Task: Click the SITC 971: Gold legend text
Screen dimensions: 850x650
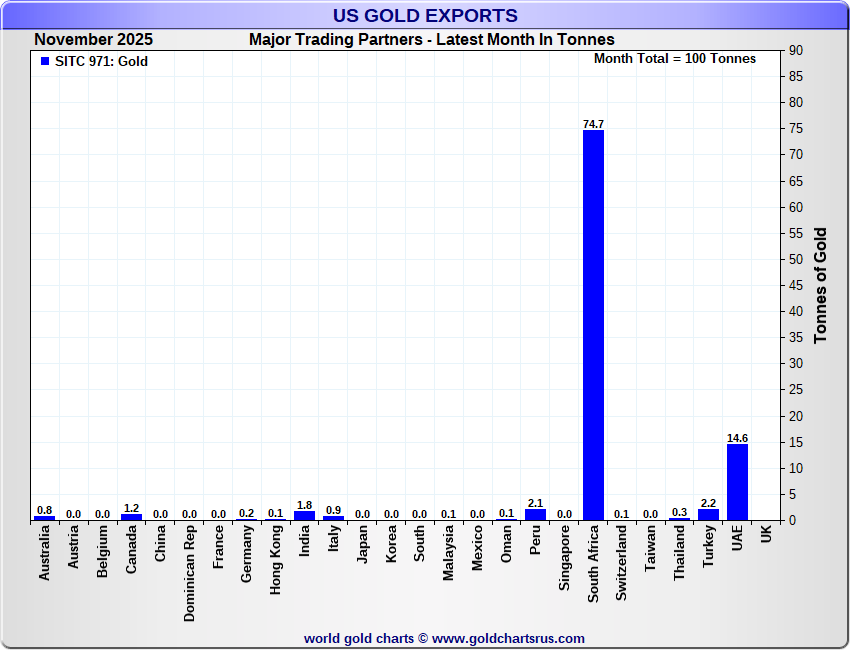Action: [101, 61]
